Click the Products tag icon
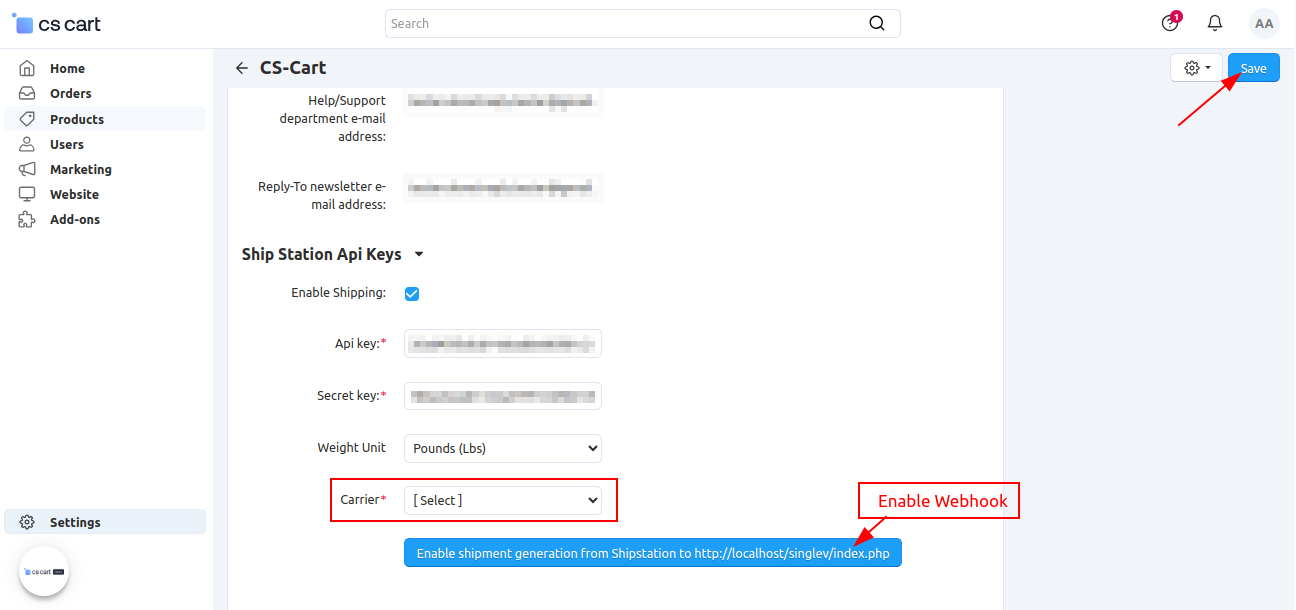1296x610 pixels. [x=27, y=119]
